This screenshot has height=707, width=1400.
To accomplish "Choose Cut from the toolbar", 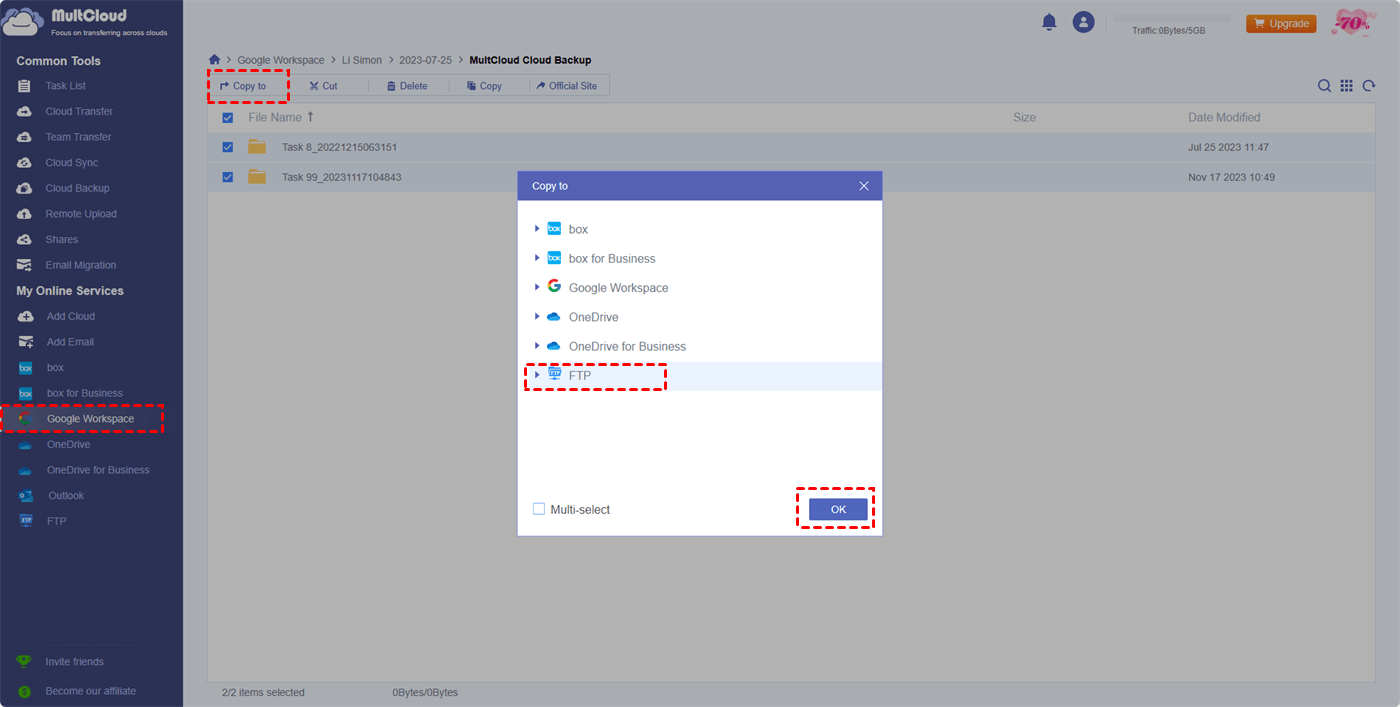I will tap(322, 85).
